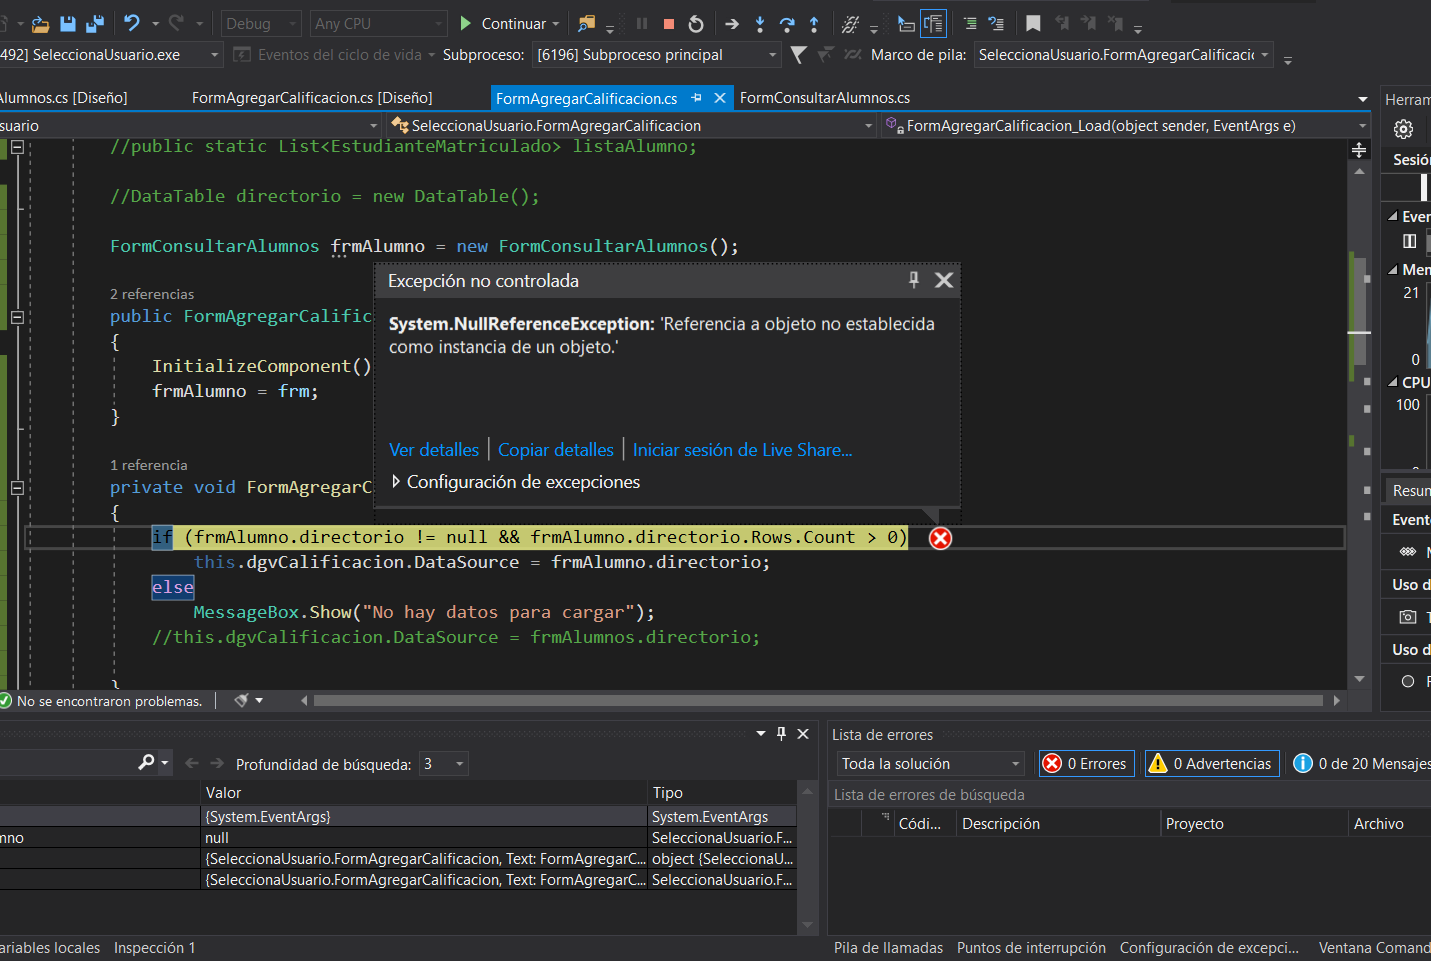Open Inspección 1 tab

[154, 947]
